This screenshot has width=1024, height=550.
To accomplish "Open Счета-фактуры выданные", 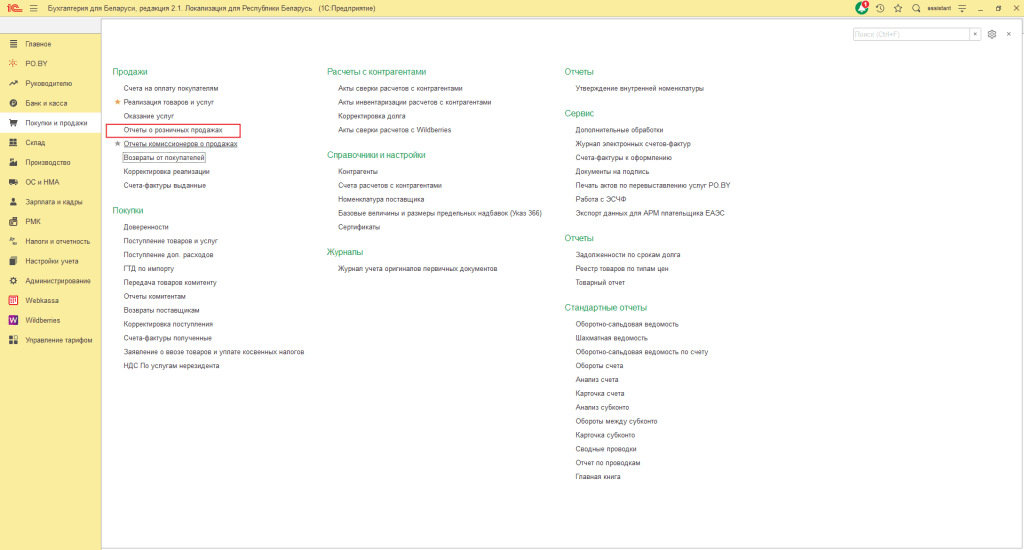I will click(x=165, y=186).
